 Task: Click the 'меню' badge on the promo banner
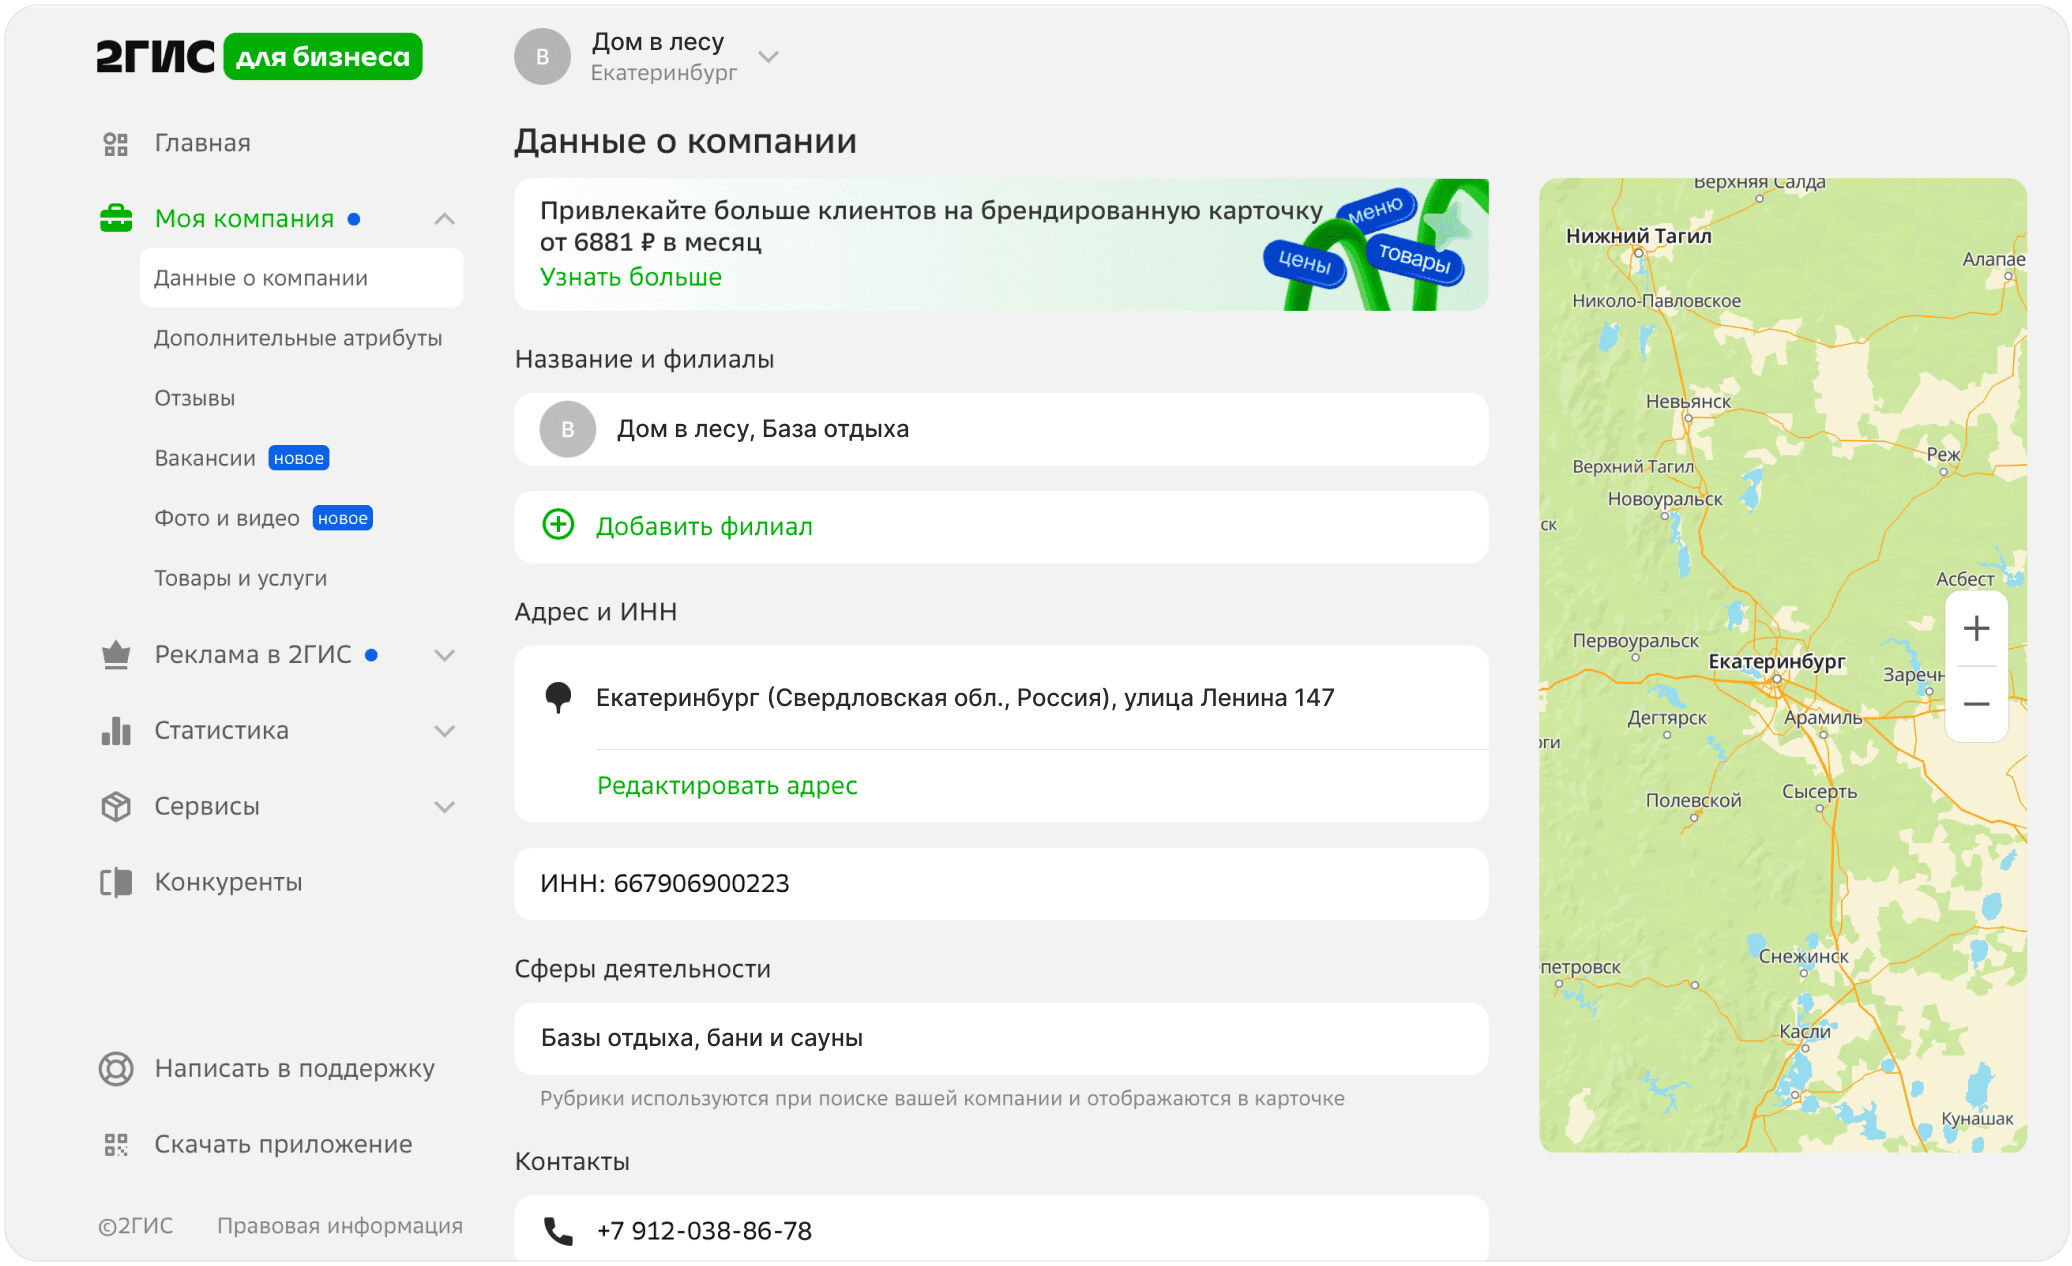(x=1376, y=210)
